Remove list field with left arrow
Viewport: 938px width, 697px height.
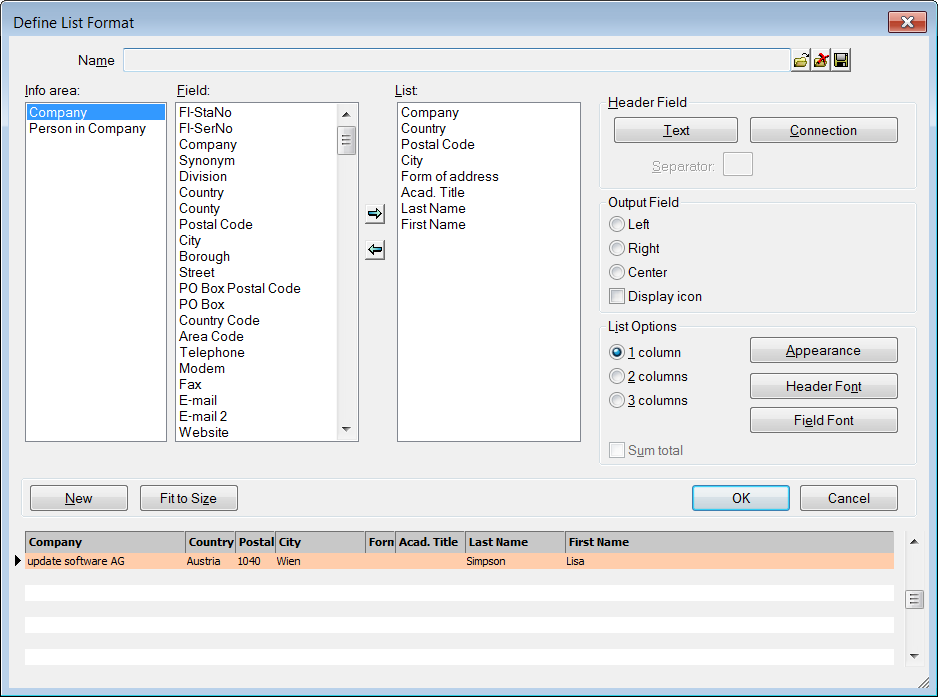coord(375,250)
